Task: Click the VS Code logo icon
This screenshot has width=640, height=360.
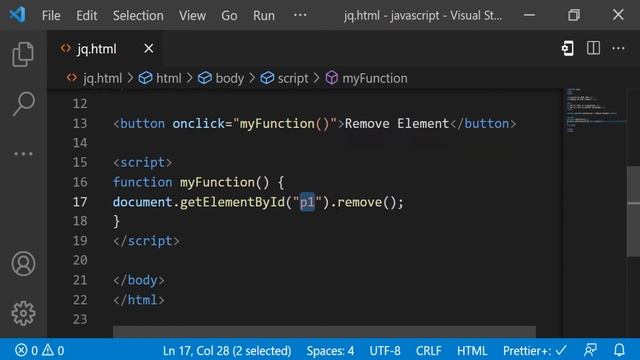Action: coord(18,15)
